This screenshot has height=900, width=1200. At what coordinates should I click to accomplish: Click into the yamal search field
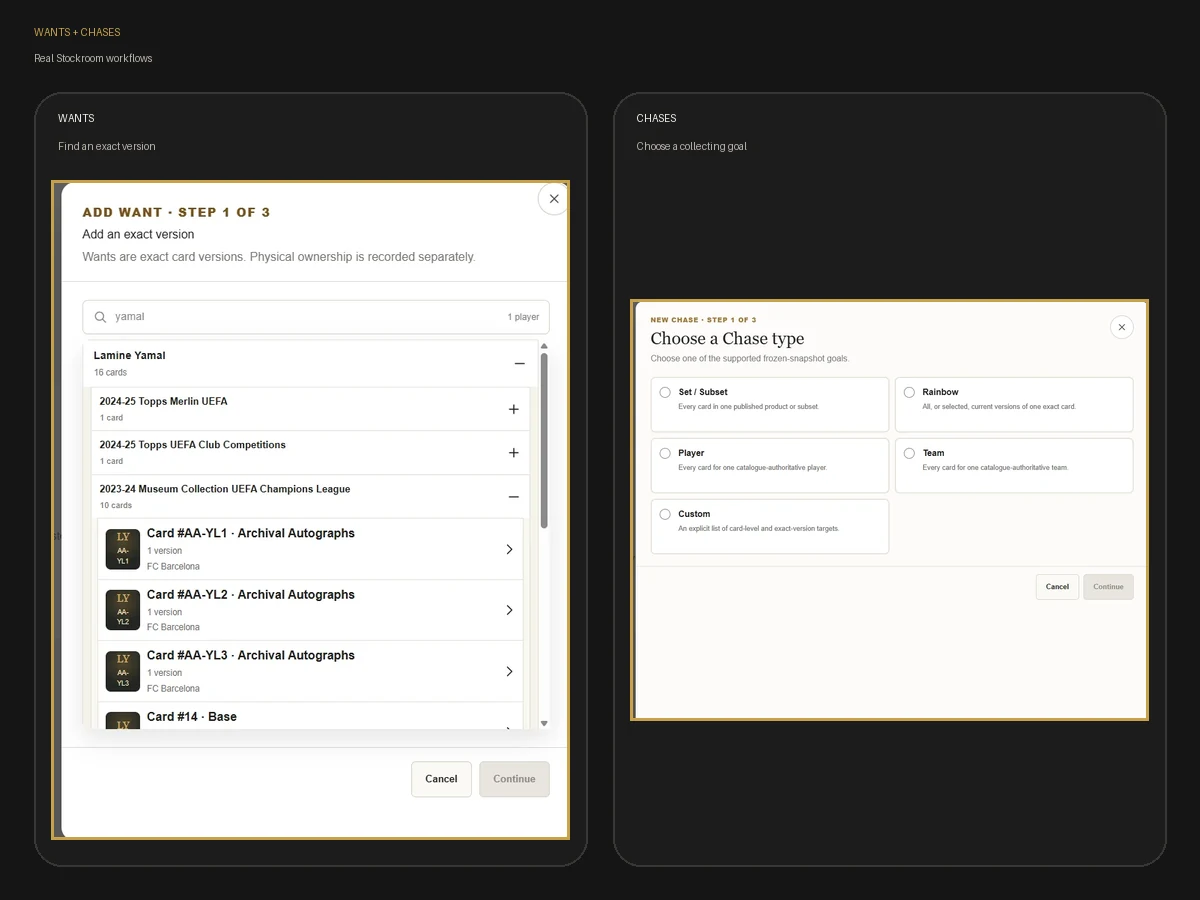(x=316, y=317)
